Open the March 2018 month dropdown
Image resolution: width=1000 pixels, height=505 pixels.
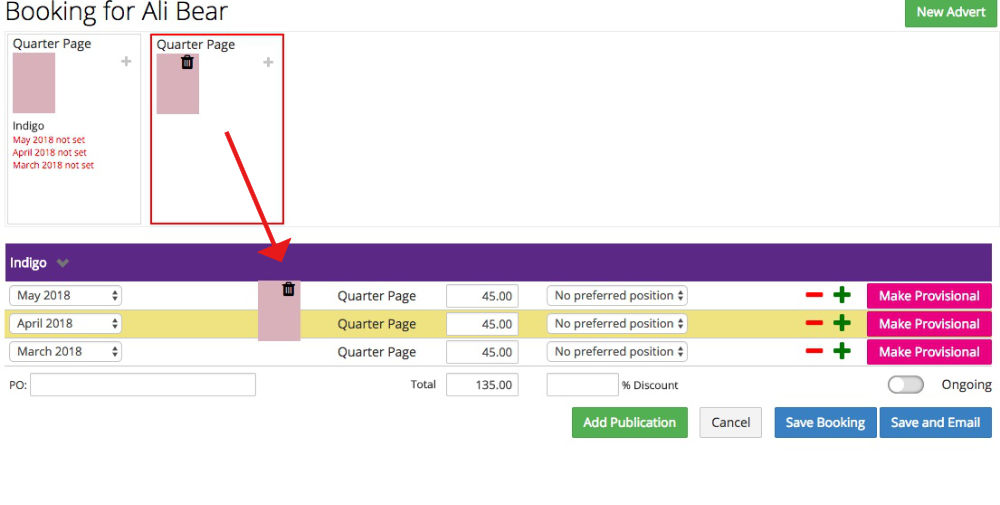(66, 351)
